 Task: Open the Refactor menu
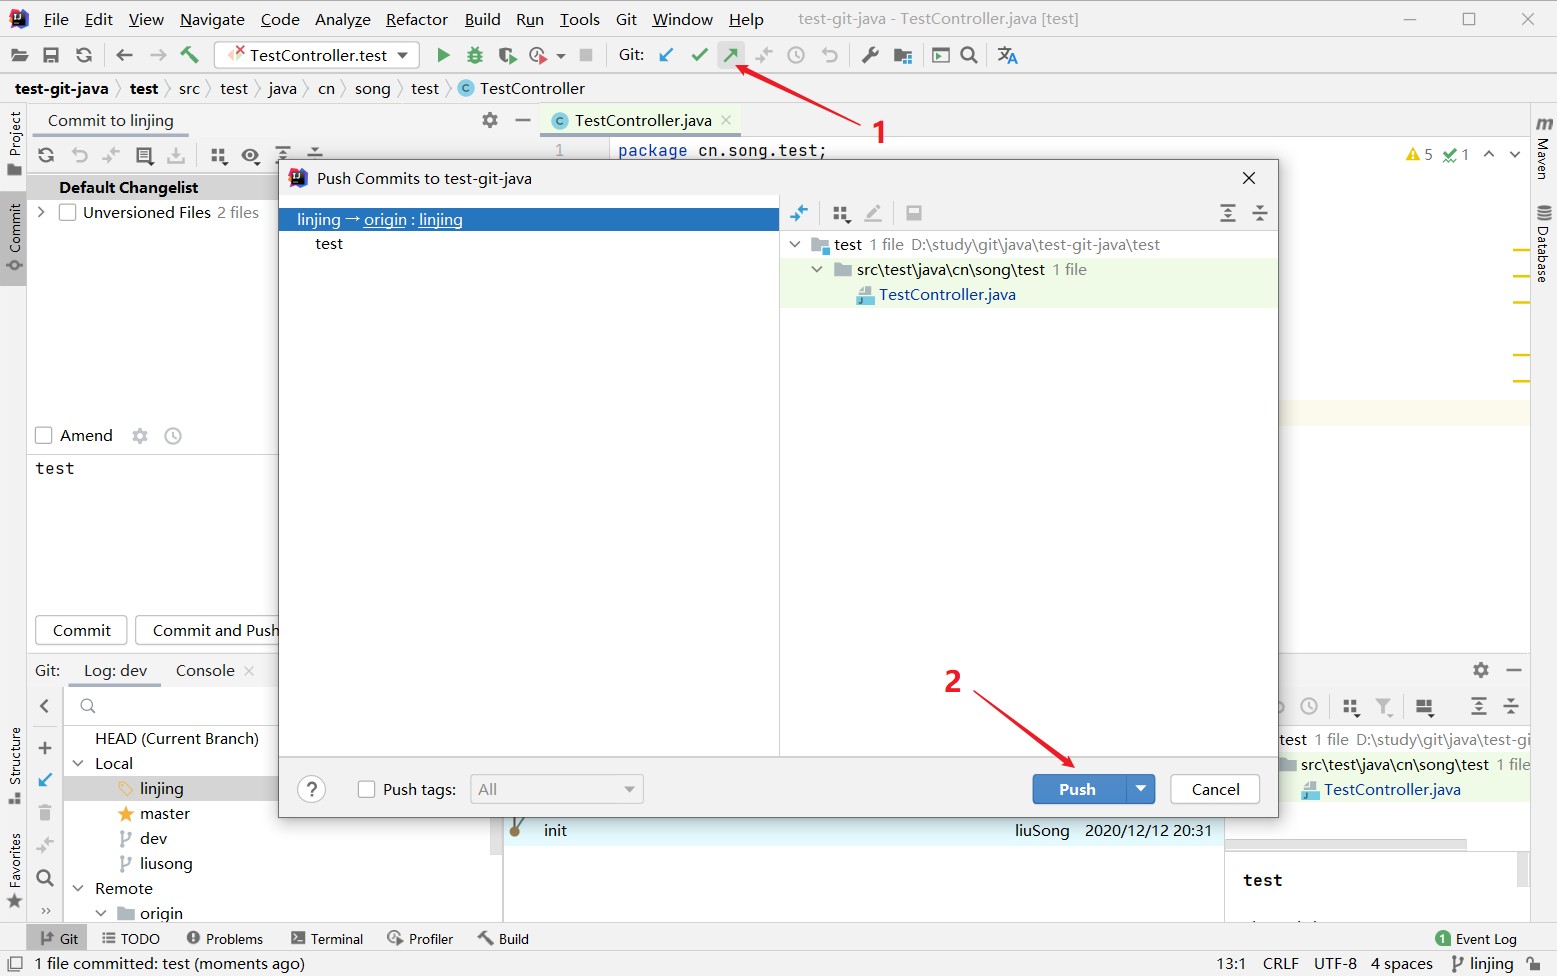[417, 19]
